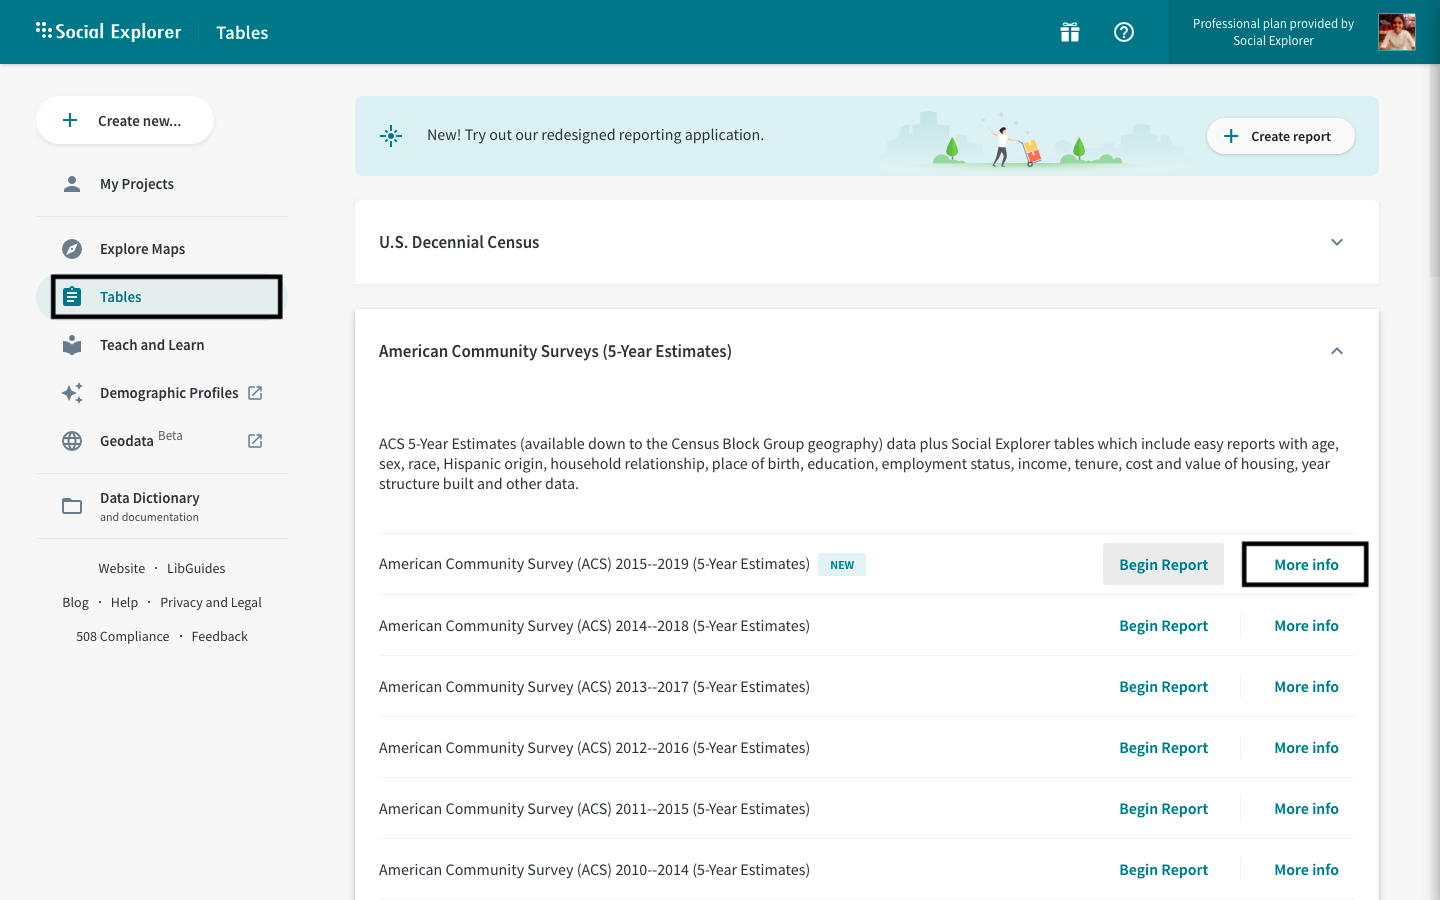The height and width of the screenshot is (900, 1440).
Task: Open the help question mark icon
Action: [1124, 32]
